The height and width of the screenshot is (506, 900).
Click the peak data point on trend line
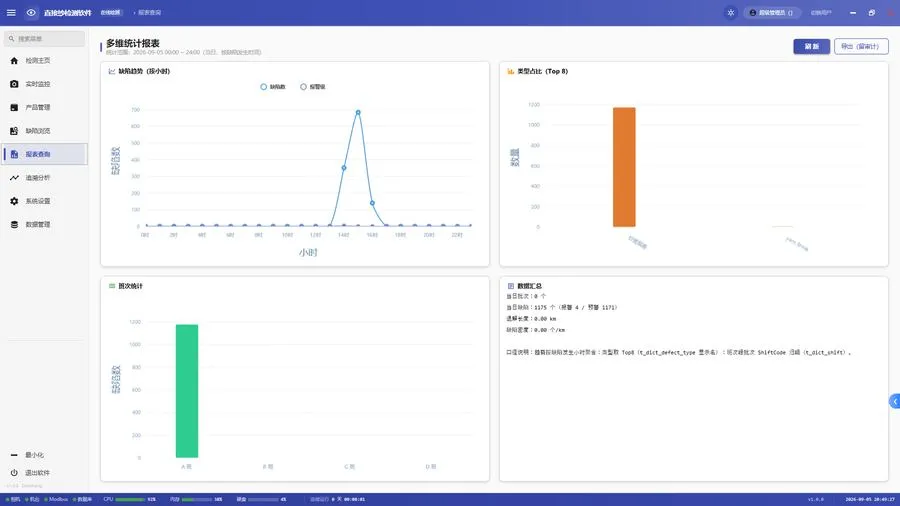(x=358, y=112)
